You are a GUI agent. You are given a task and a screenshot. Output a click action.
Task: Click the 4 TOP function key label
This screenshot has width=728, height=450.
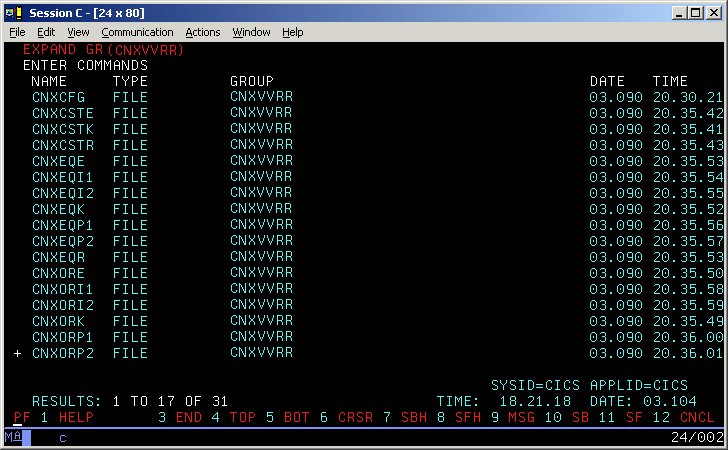235,417
